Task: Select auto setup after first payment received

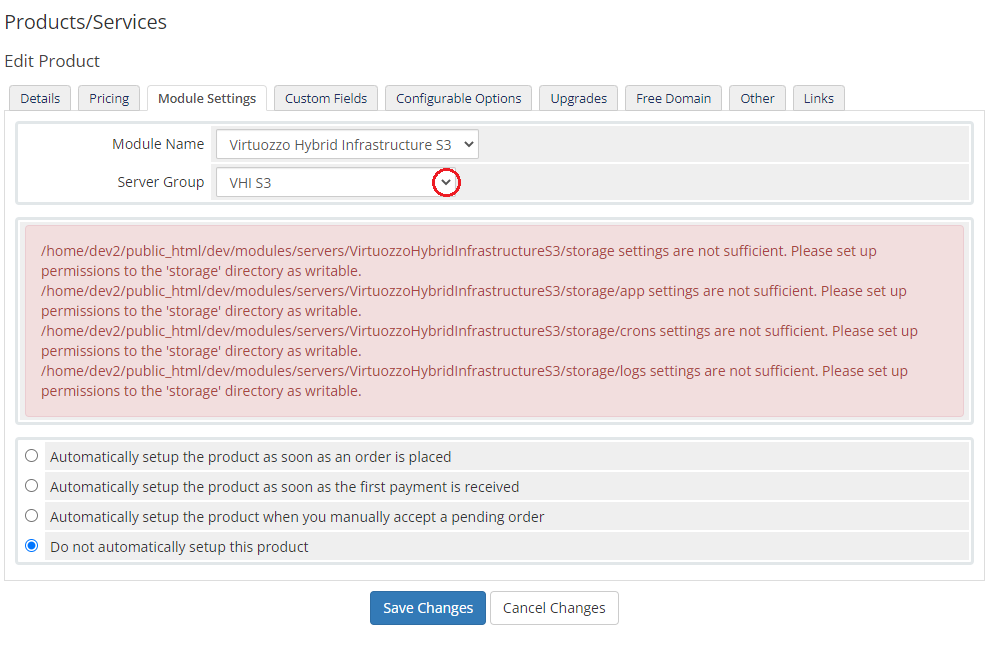Action: pos(32,486)
